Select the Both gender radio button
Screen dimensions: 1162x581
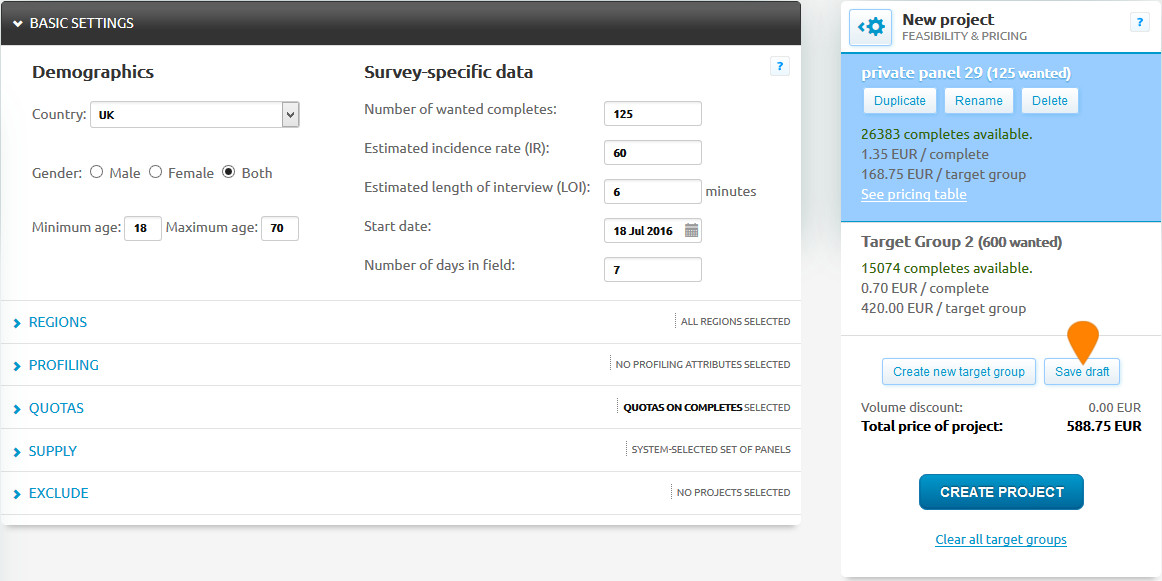coord(229,172)
